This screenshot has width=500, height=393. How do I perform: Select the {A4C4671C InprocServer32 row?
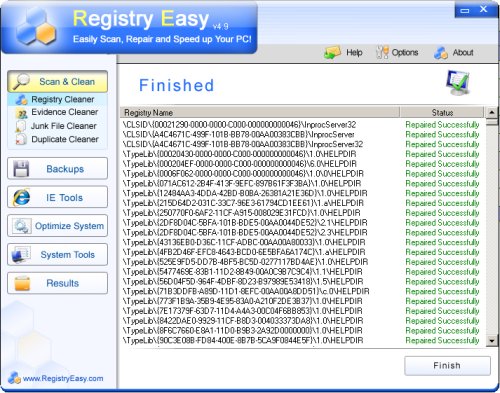point(302,144)
